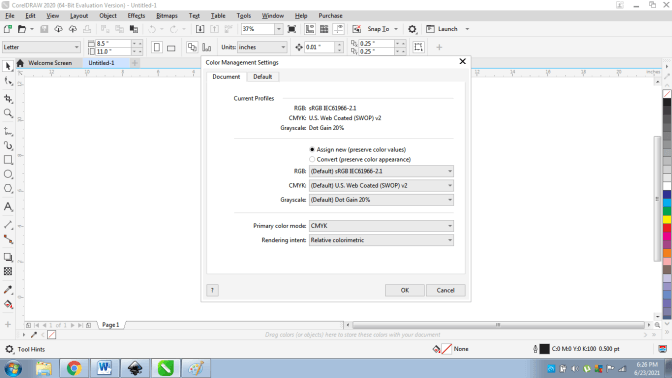Click the Import icon
The width and height of the screenshot is (672, 378).
click(200, 29)
